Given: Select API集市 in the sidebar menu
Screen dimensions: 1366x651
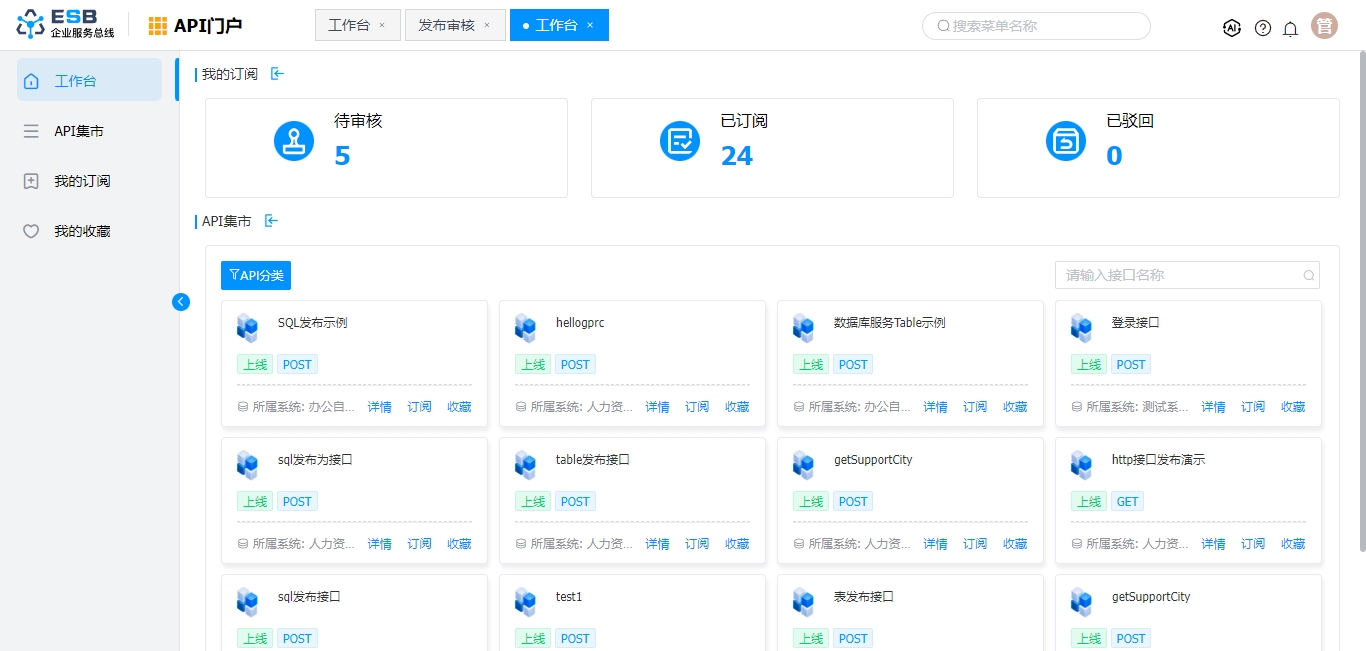Looking at the screenshot, I should click(79, 131).
